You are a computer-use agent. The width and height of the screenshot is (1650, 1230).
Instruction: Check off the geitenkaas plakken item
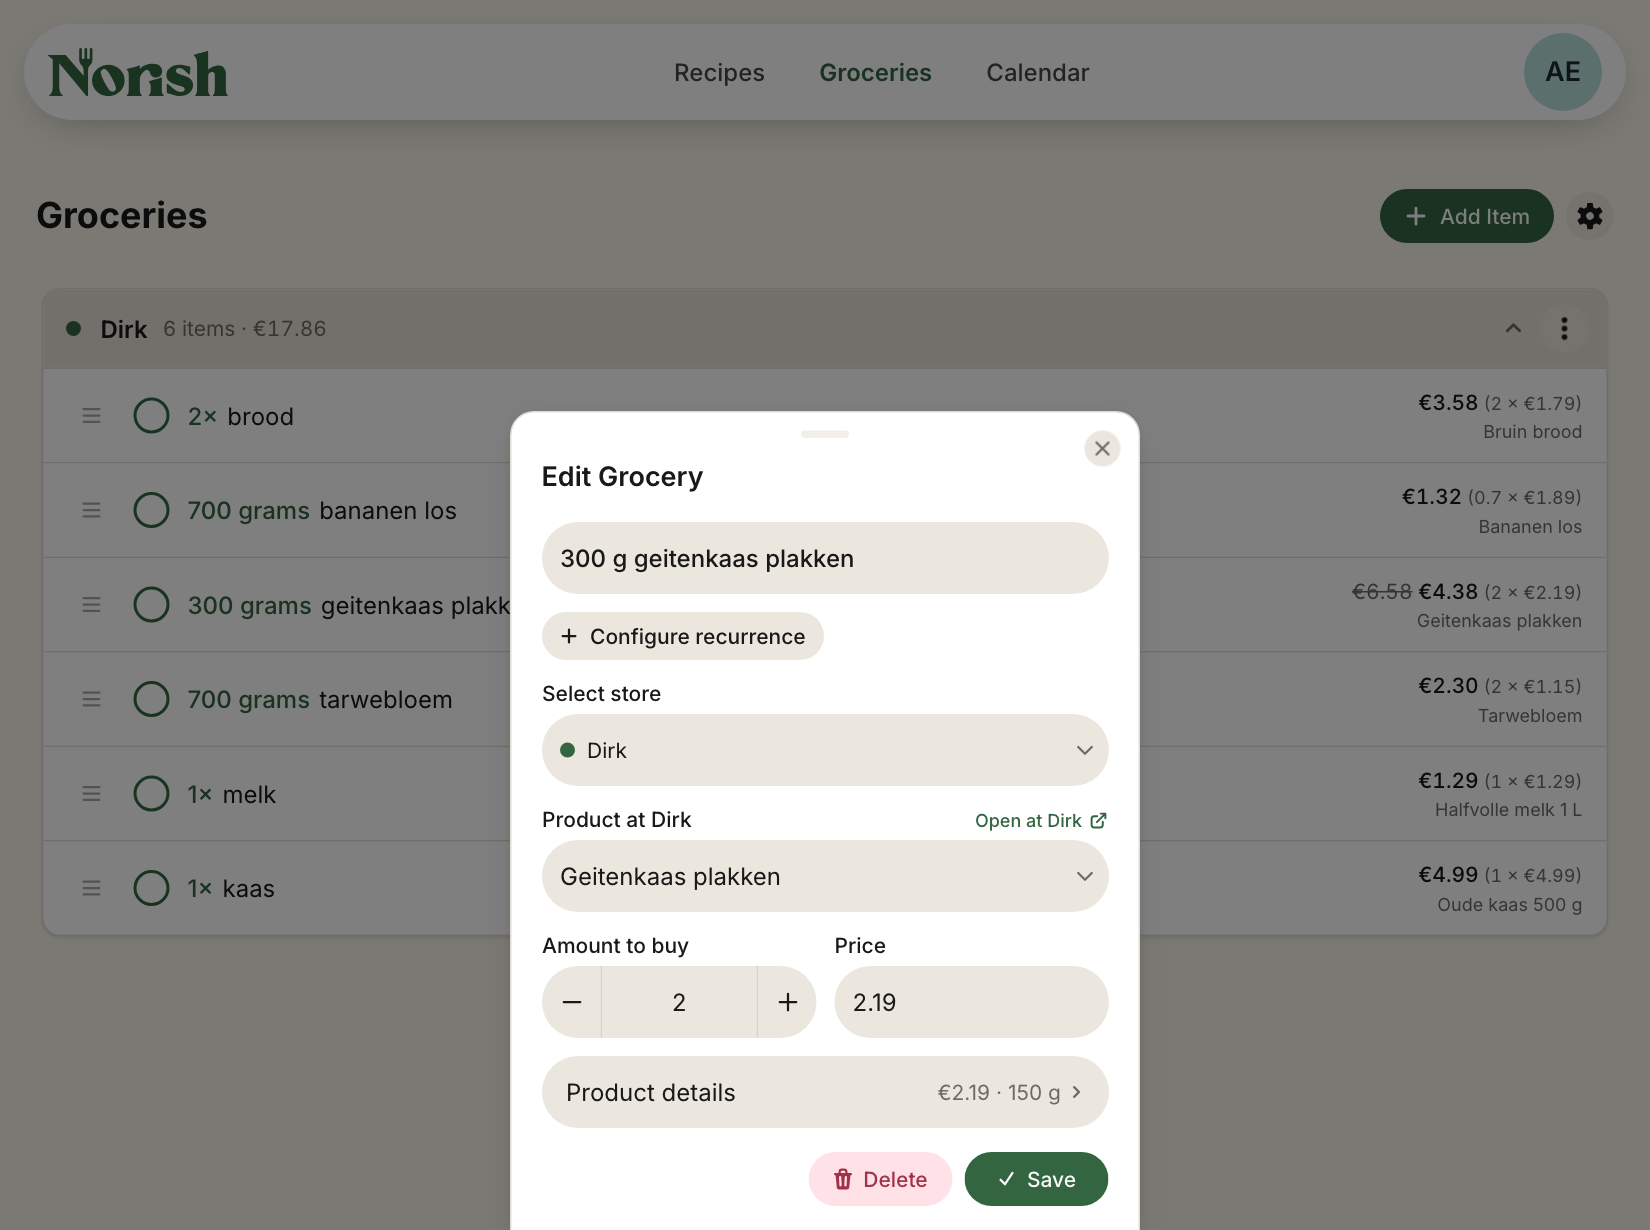point(151,605)
